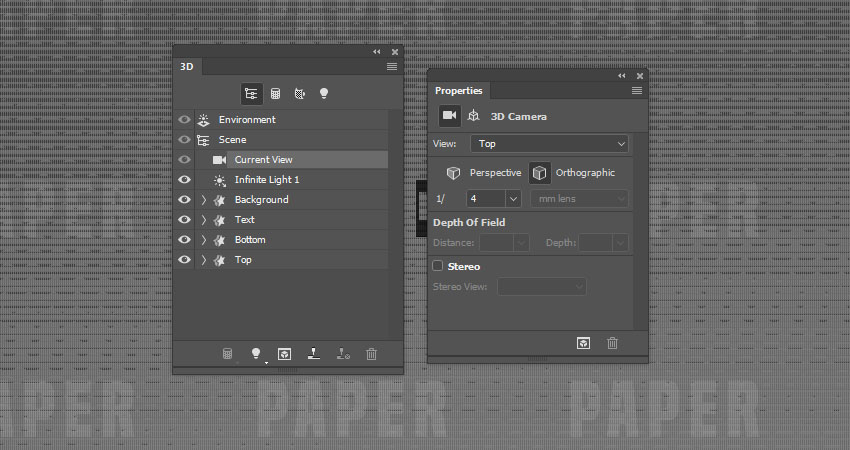The image size is (850, 450).
Task: Add new mesh at 3D panel bottom
Action: (228, 353)
